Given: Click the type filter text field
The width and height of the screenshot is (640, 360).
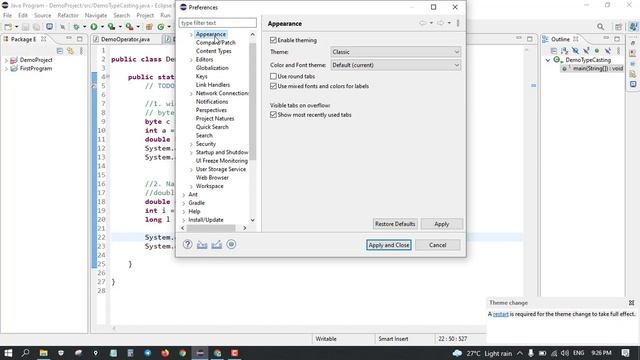Looking at the screenshot, I should tap(218, 23).
